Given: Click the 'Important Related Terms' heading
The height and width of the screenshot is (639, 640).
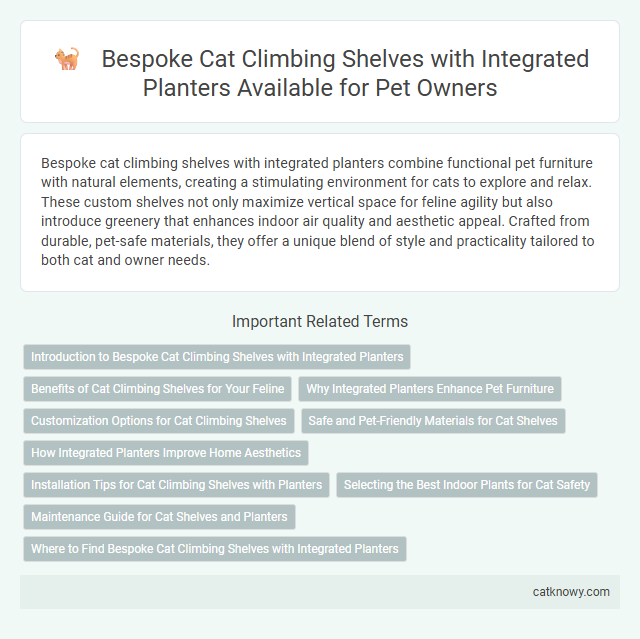Looking at the screenshot, I should (x=320, y=322).
